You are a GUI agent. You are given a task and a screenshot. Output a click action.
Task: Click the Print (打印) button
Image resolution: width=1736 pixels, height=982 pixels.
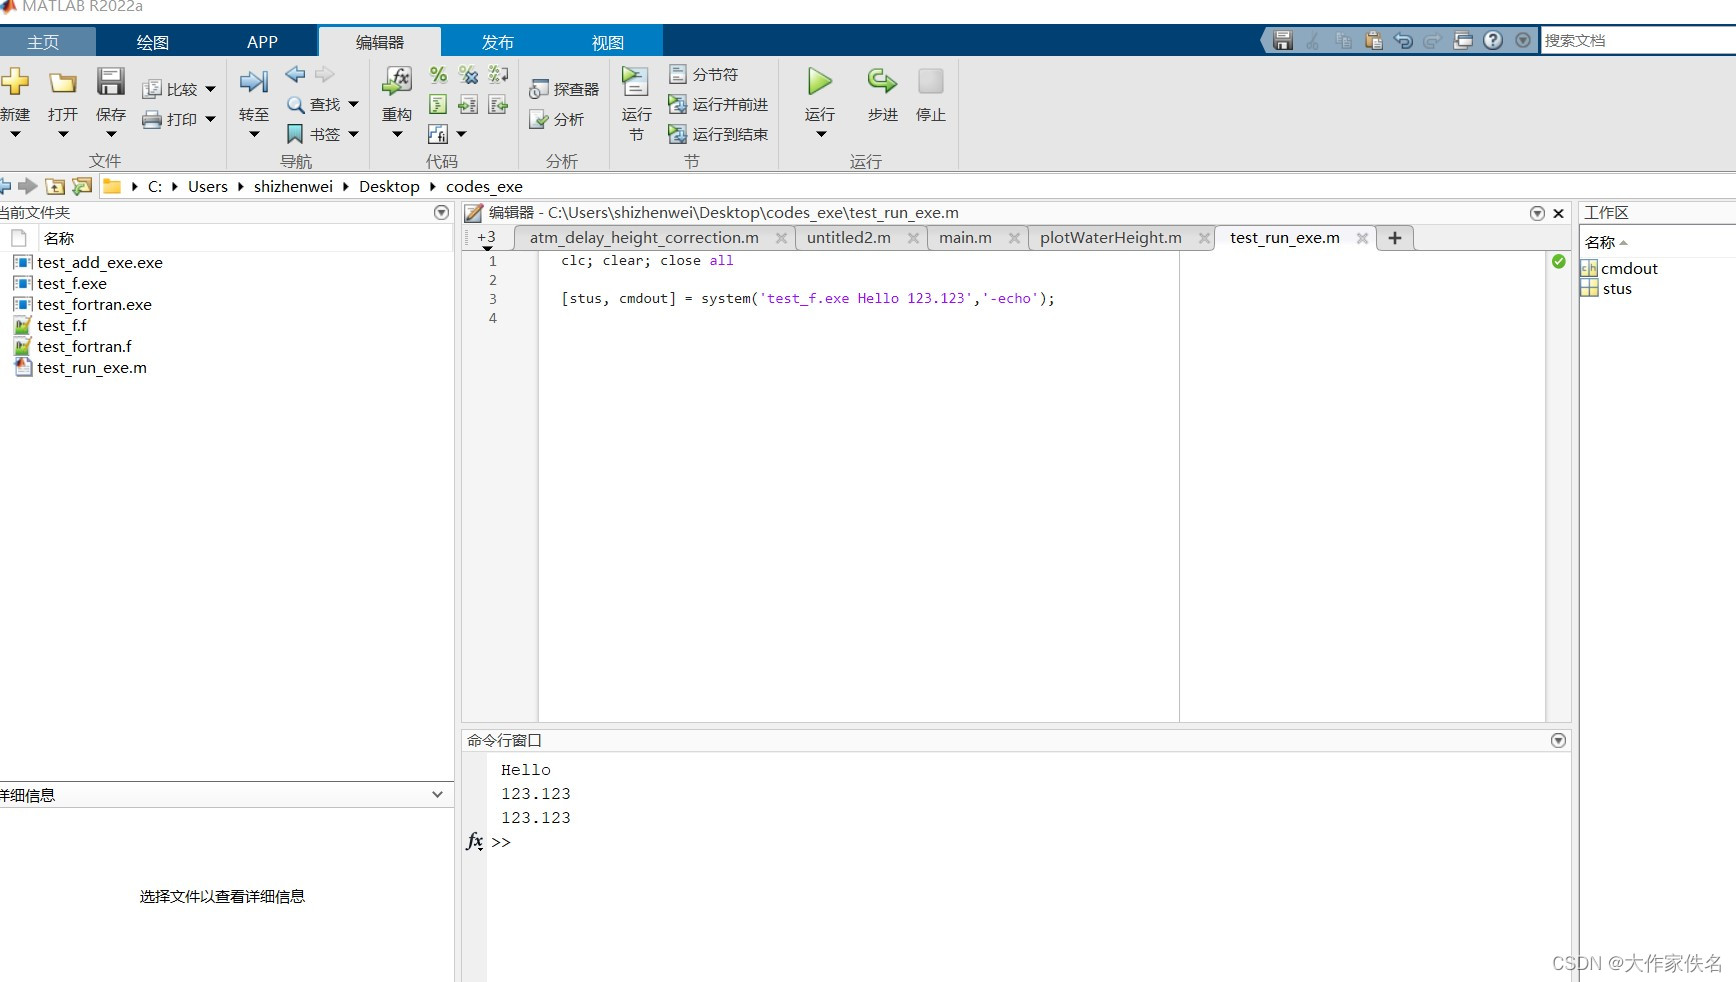(x=170, y=119)
